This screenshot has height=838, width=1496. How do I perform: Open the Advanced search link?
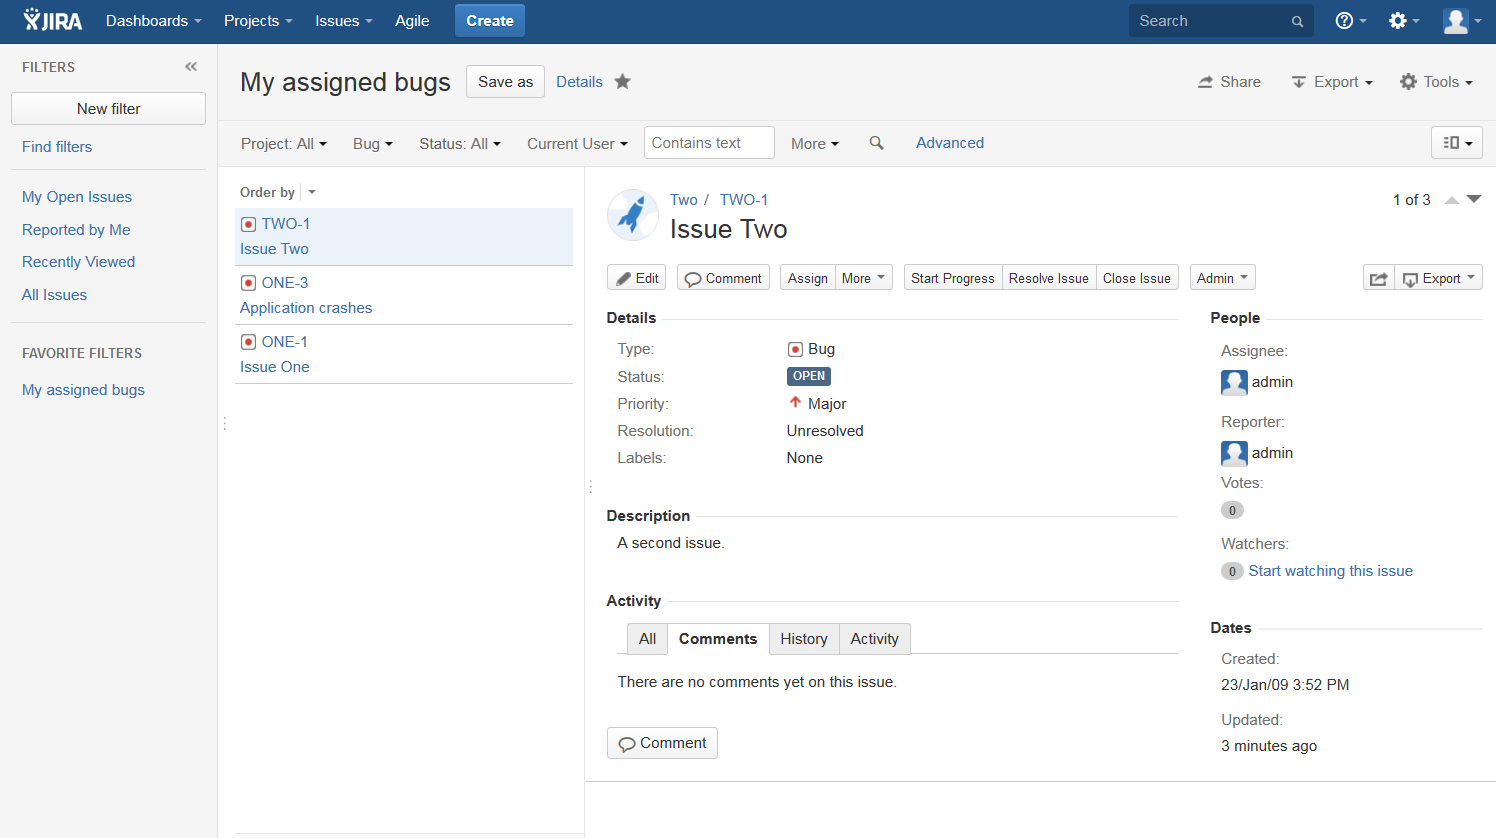pos(948,143)
